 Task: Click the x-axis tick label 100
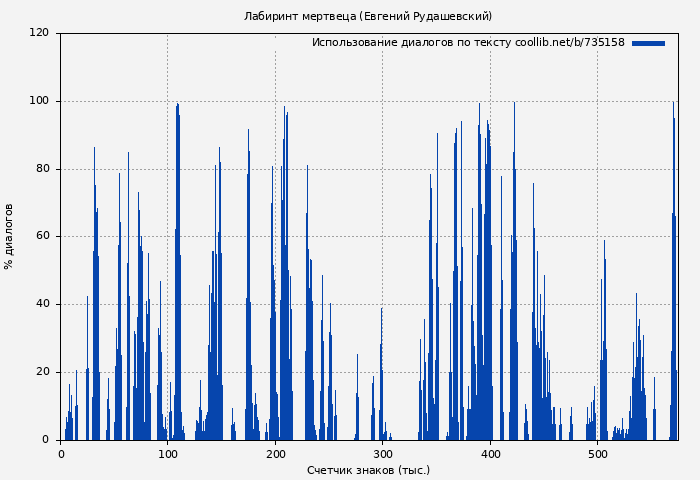[168, 453]
